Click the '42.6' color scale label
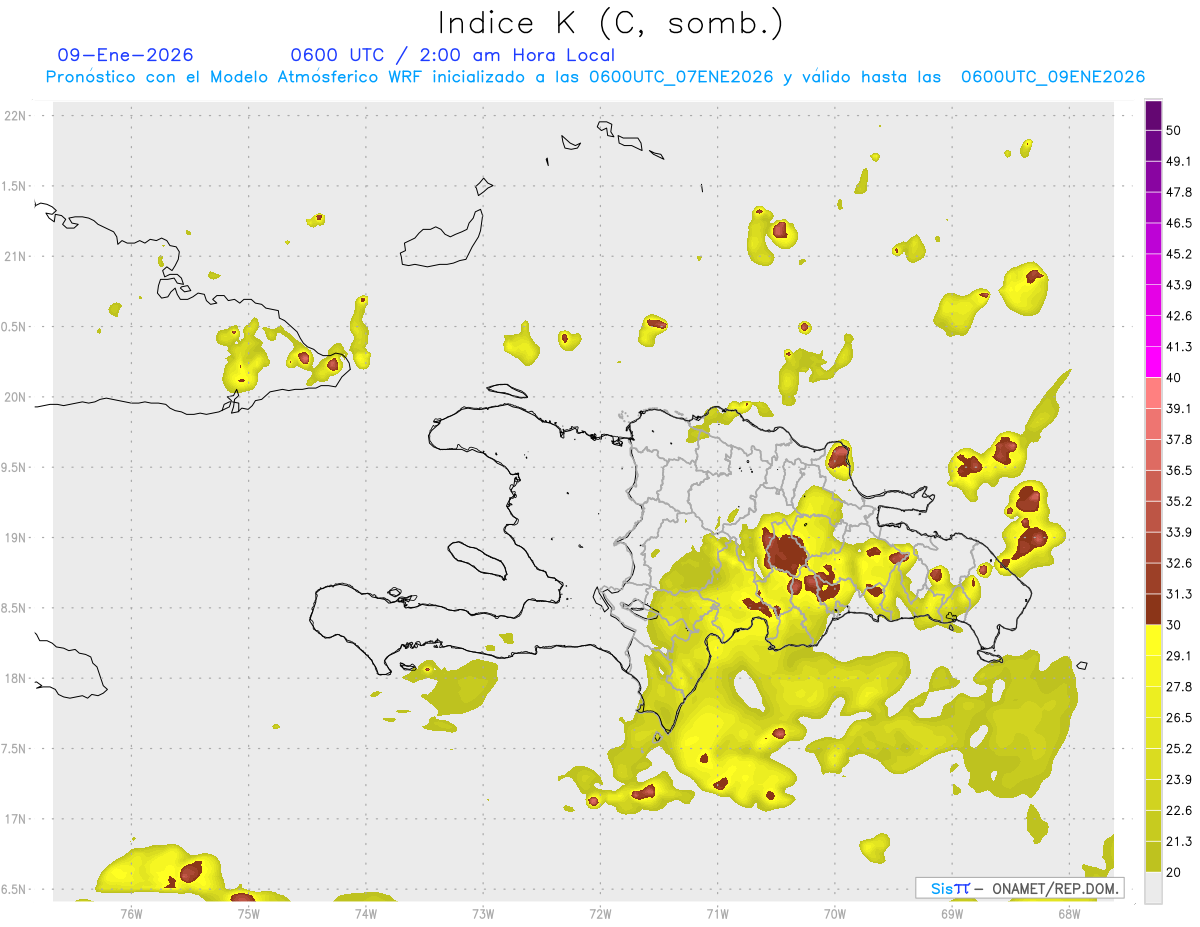1200x927 pixels. [1179, 316]
